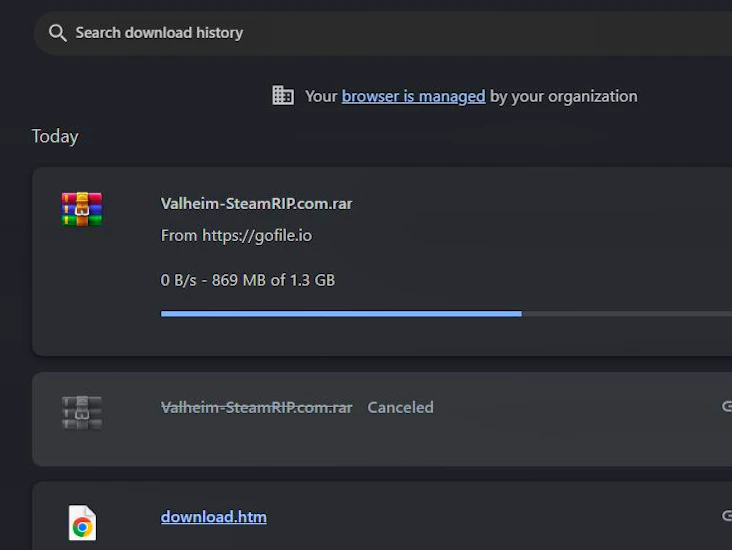The height and width of the screenshot is (550, 732).
Task: Click the Today date heading
Action: 55,136
